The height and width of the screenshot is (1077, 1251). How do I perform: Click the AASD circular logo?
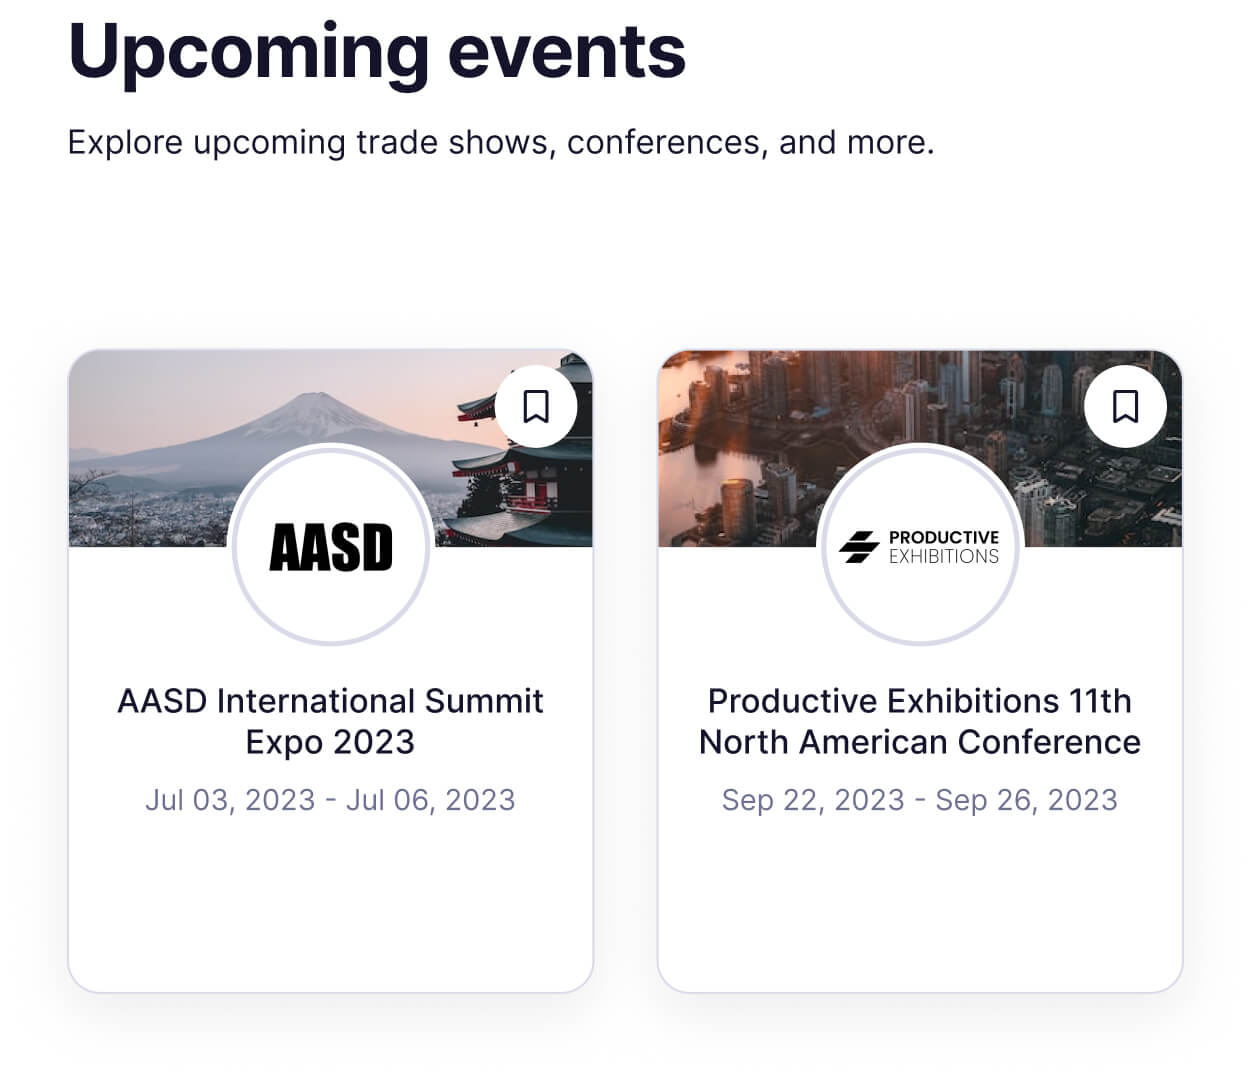click(331, 547)
